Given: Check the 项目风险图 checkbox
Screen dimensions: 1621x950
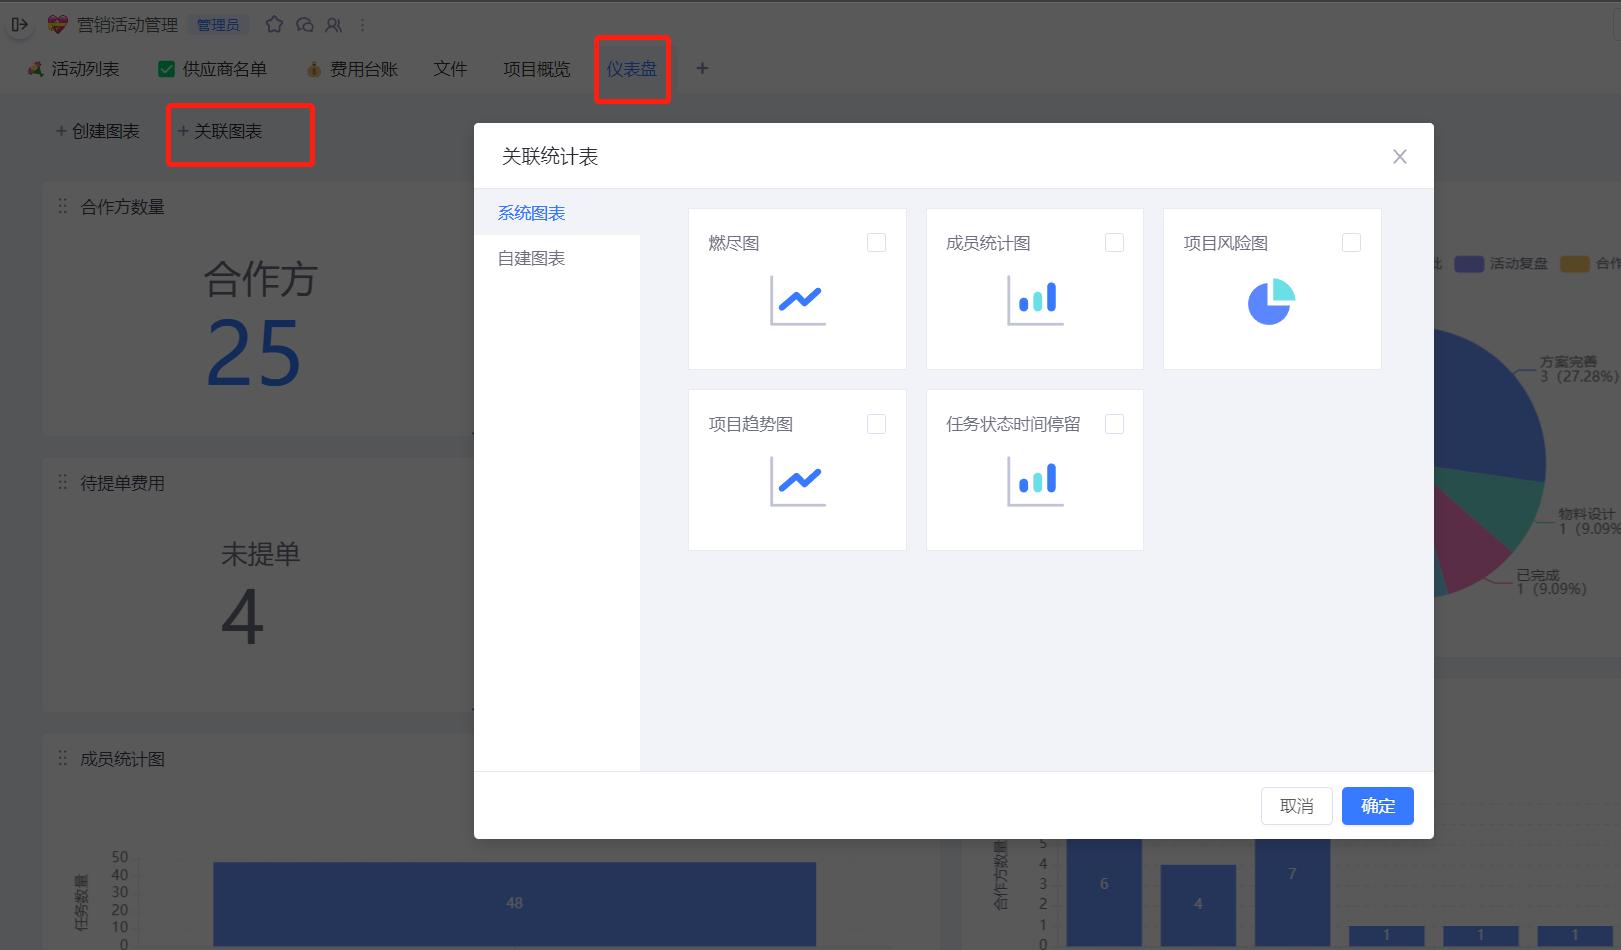Looking at the screenshot, I should point(1351,243).
